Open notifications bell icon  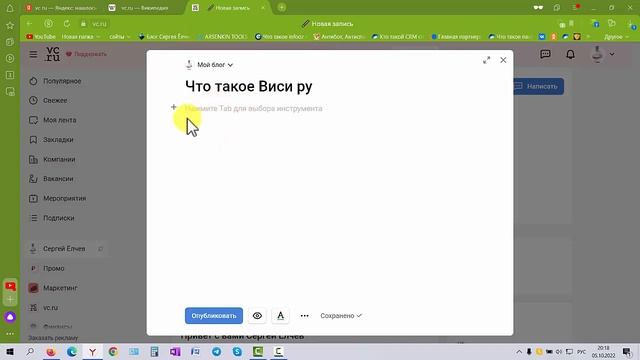(570, 54)
